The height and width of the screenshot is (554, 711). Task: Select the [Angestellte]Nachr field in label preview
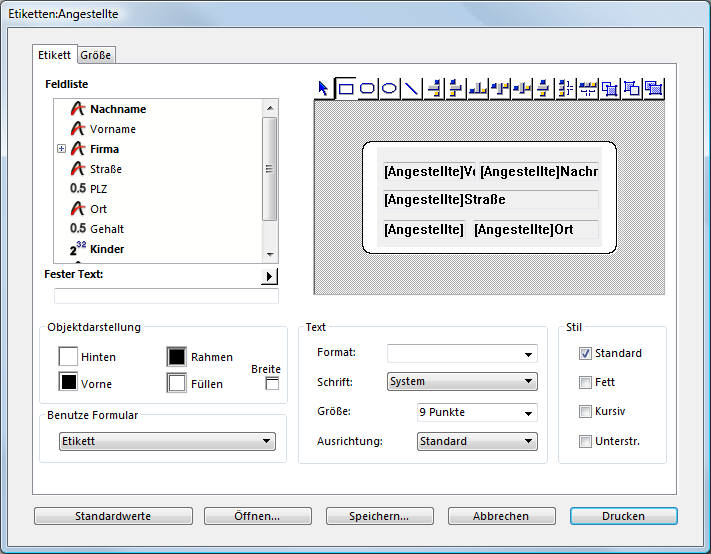click(x=539, y=171)
